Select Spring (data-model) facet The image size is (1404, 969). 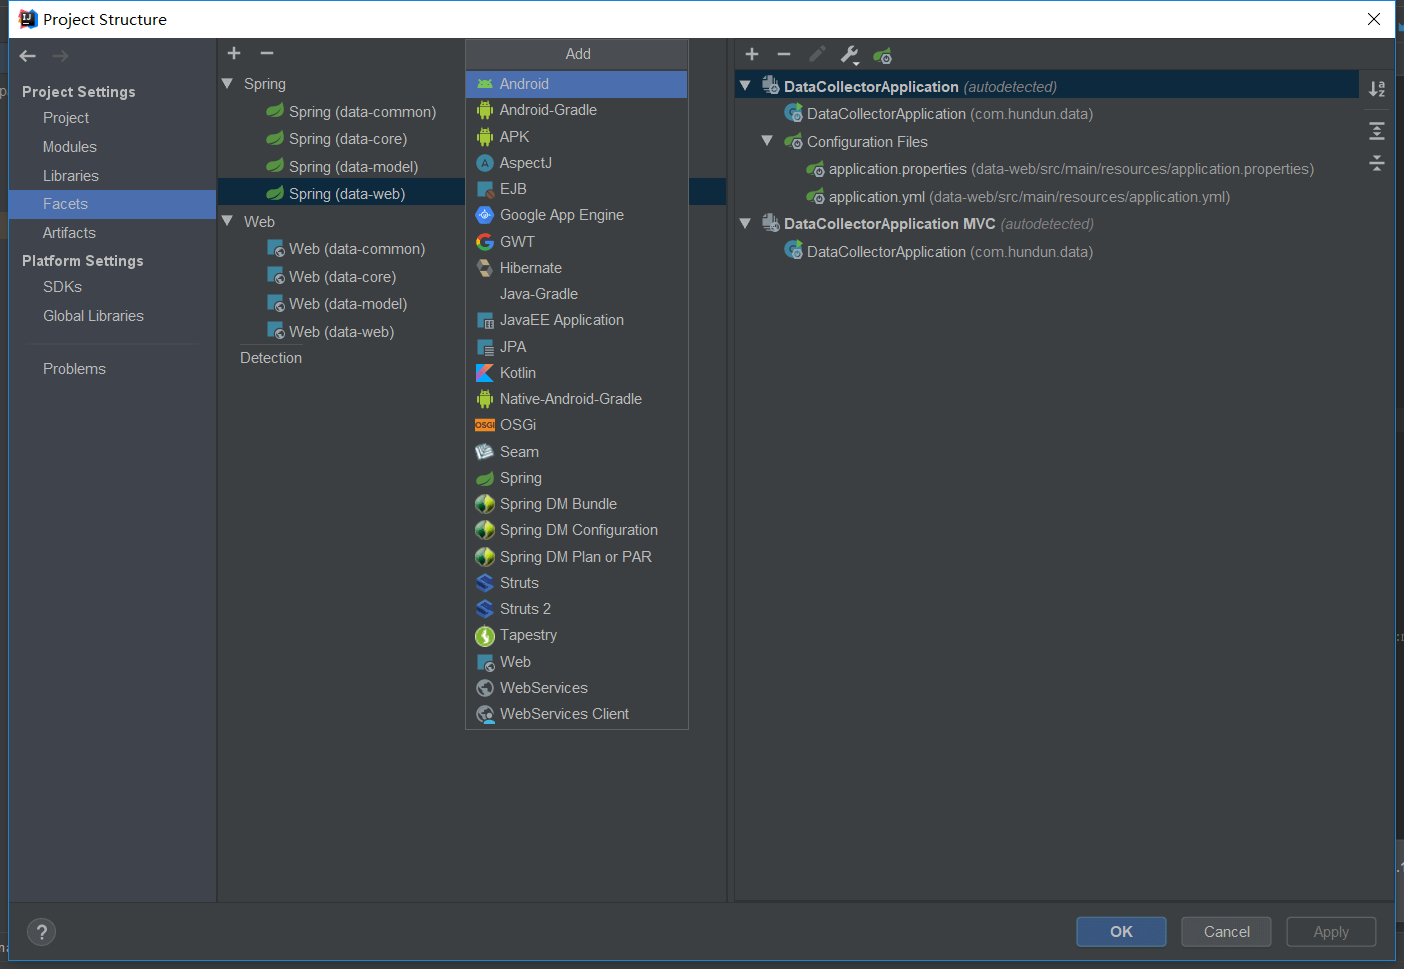tap(342, 167)
